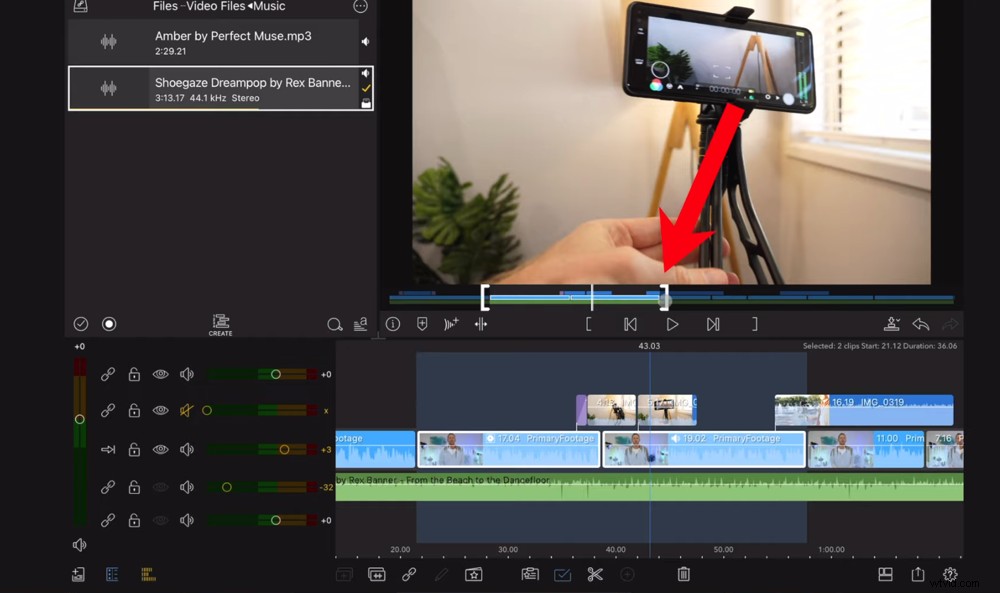
Task: Tap the link clips icon in the toolbar
Action: [x=408, y=574]
